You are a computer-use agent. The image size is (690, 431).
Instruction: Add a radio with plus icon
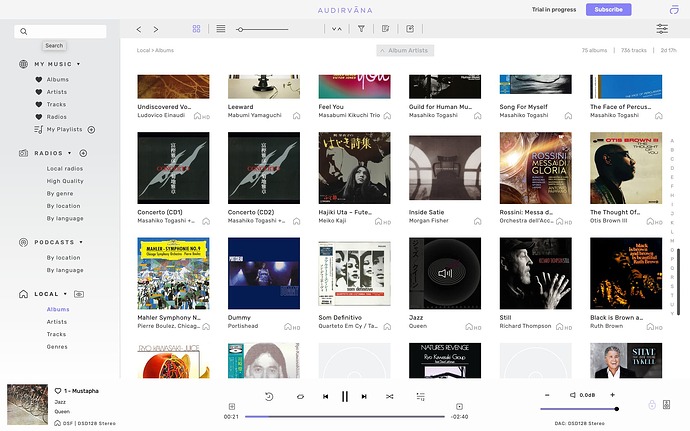pyautogui.click(x=83, y=153)
